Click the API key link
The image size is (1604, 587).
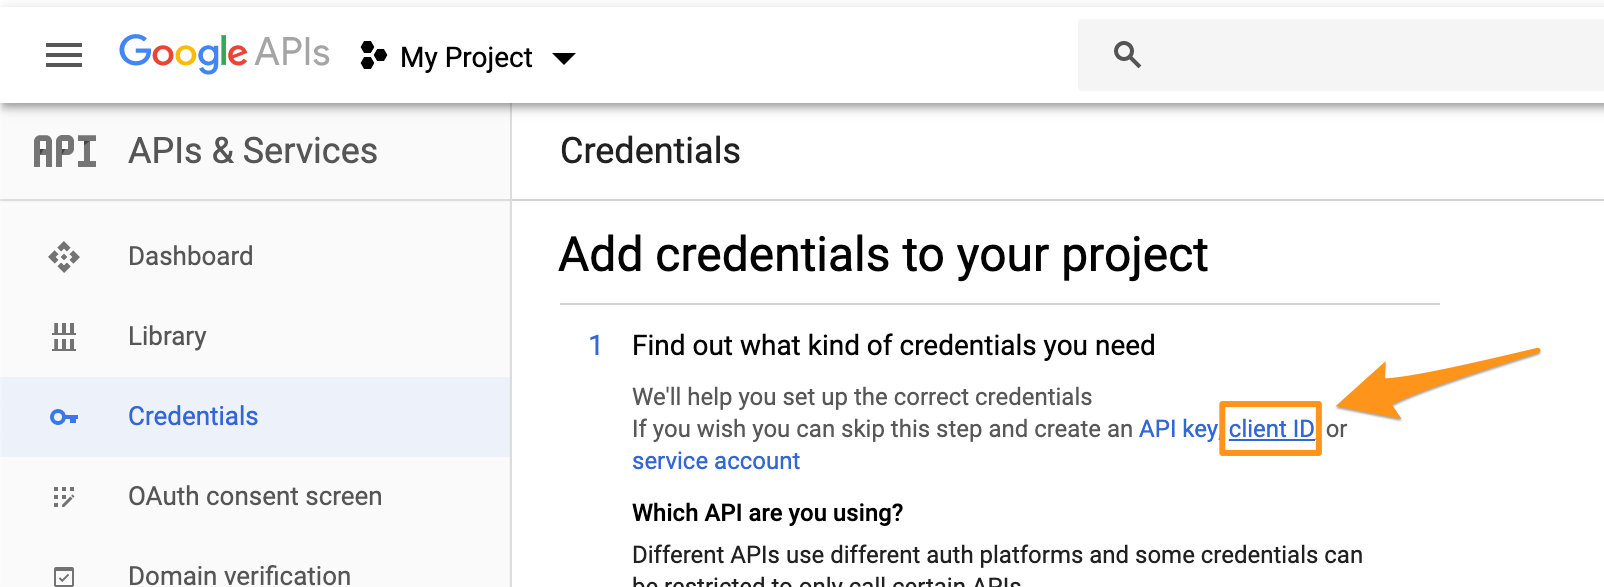(1177, 429)
